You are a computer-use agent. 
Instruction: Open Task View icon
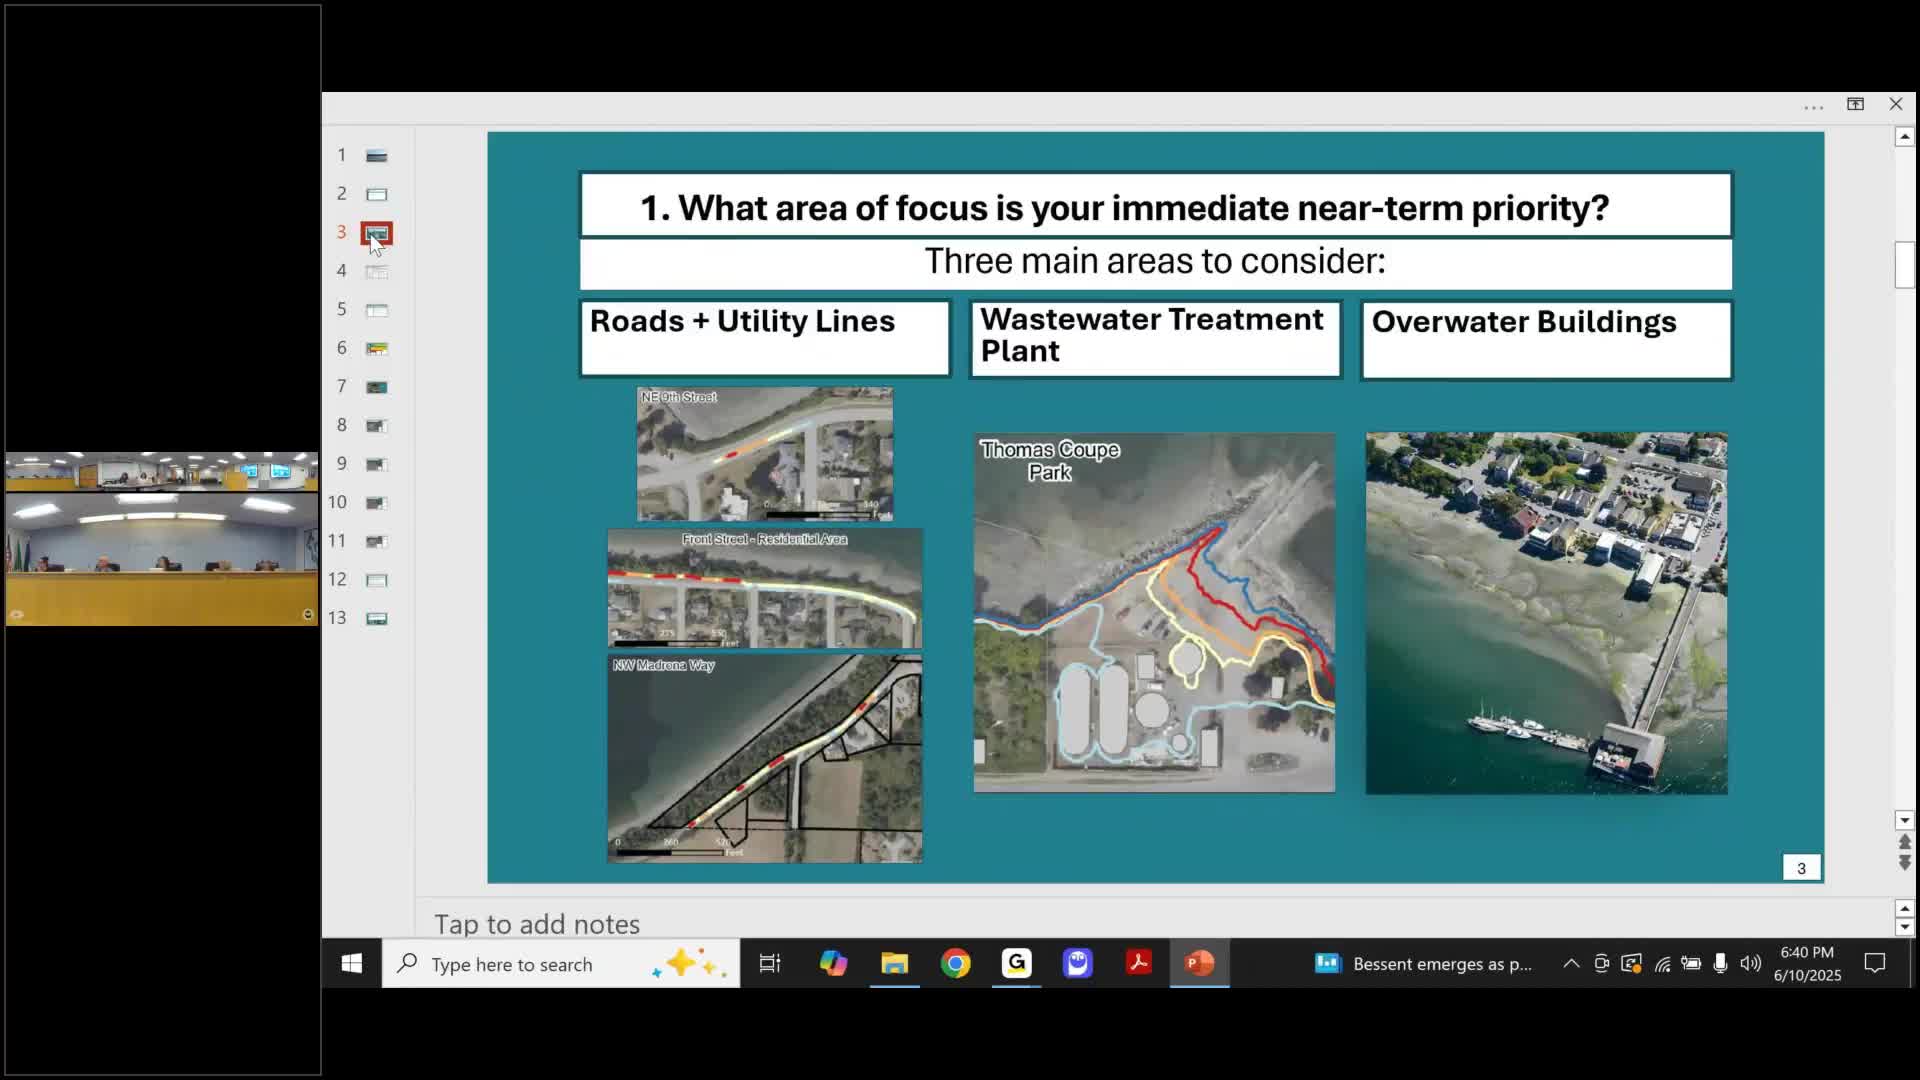[770, 963]
